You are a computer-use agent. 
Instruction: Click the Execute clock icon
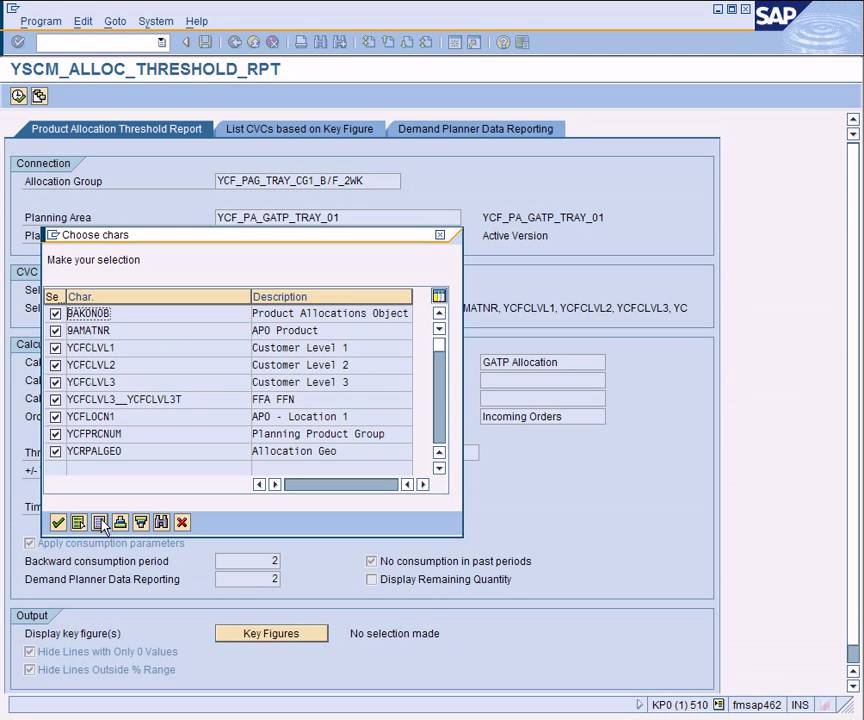tap(19, 96)
